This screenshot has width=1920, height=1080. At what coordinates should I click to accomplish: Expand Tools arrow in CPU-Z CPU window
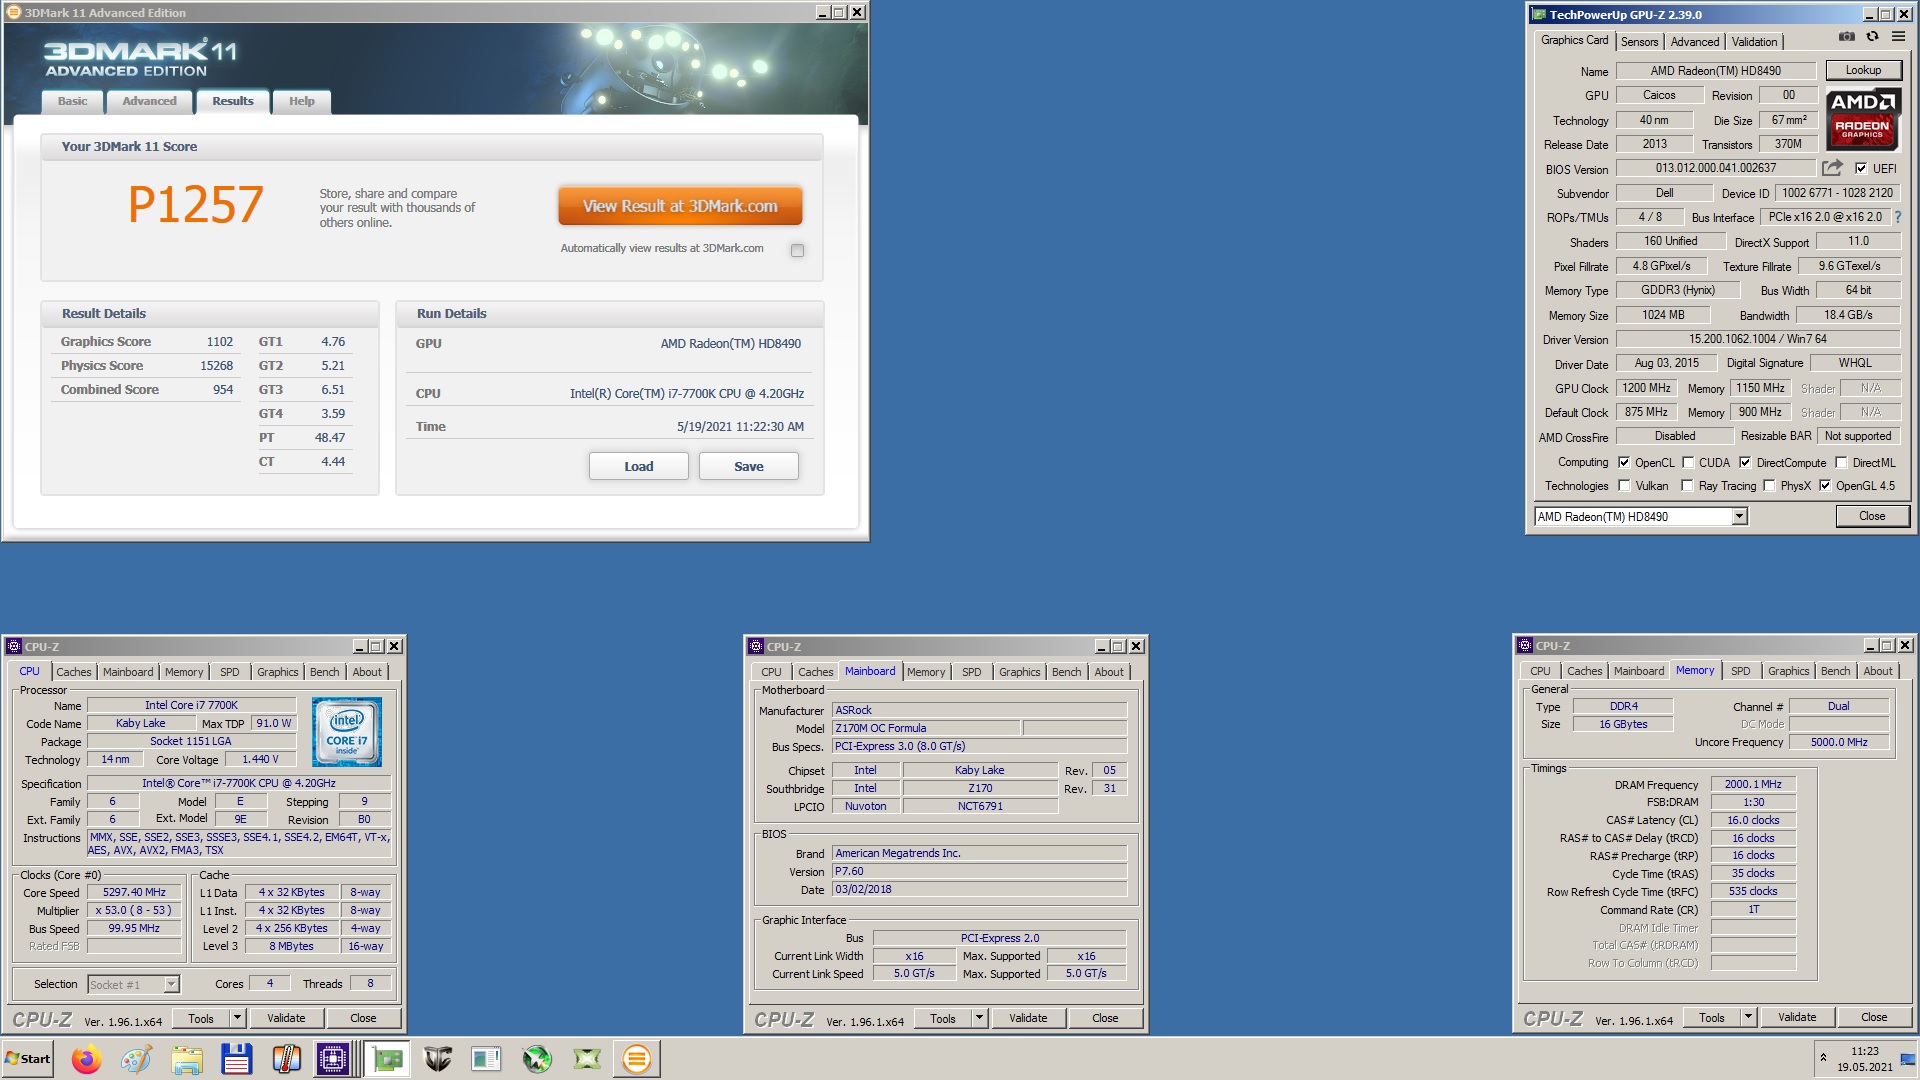pyautogui.click(x=237, y=1018)
